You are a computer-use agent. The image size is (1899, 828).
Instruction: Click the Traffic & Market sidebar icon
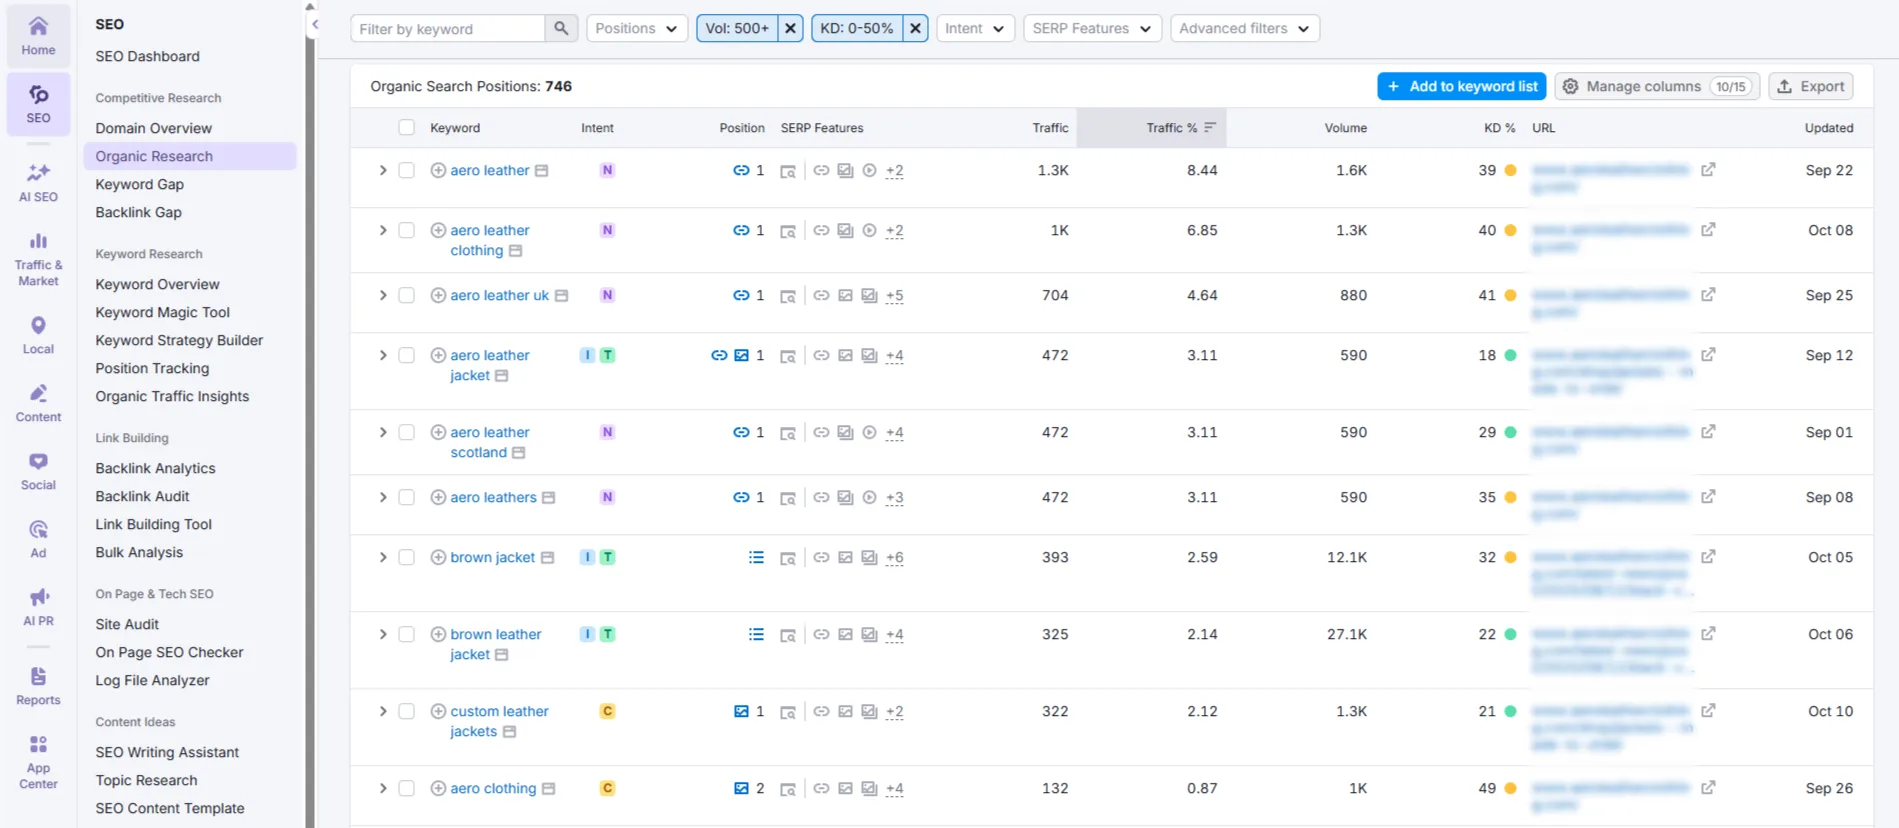click(x=38, y=258)
